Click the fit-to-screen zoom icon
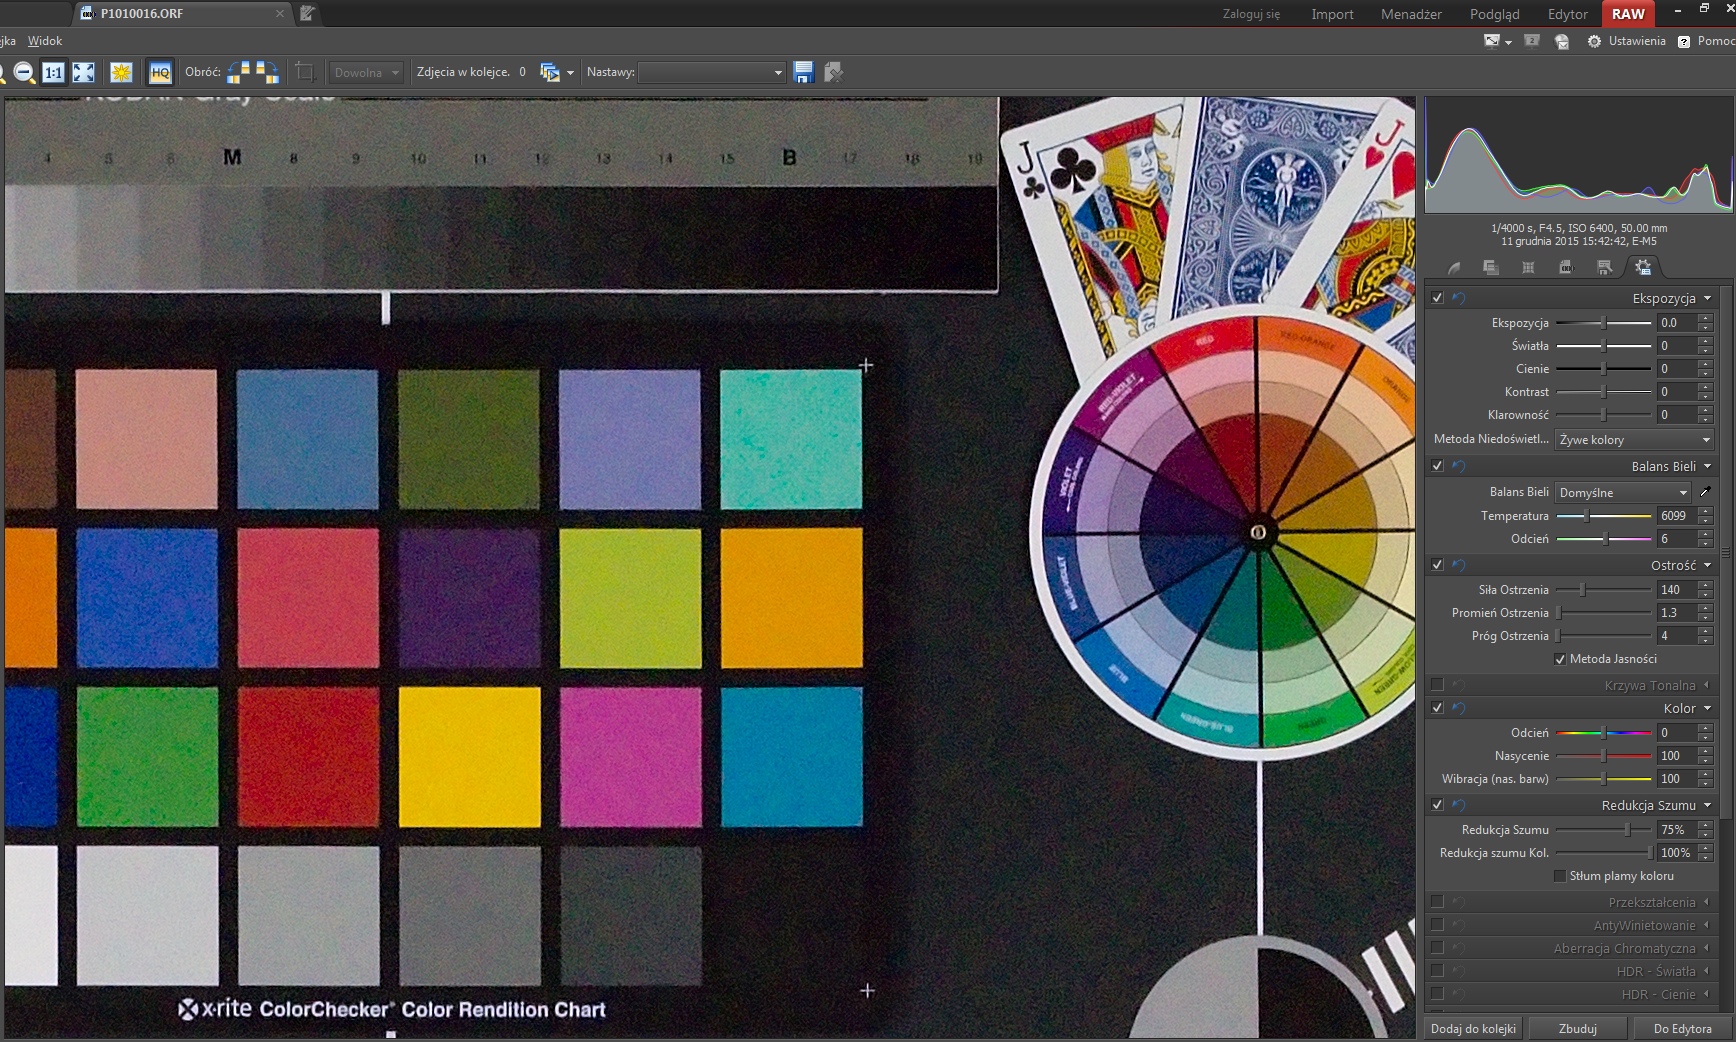Screen dimensions: 1736x1042 (x=84, y=72)
